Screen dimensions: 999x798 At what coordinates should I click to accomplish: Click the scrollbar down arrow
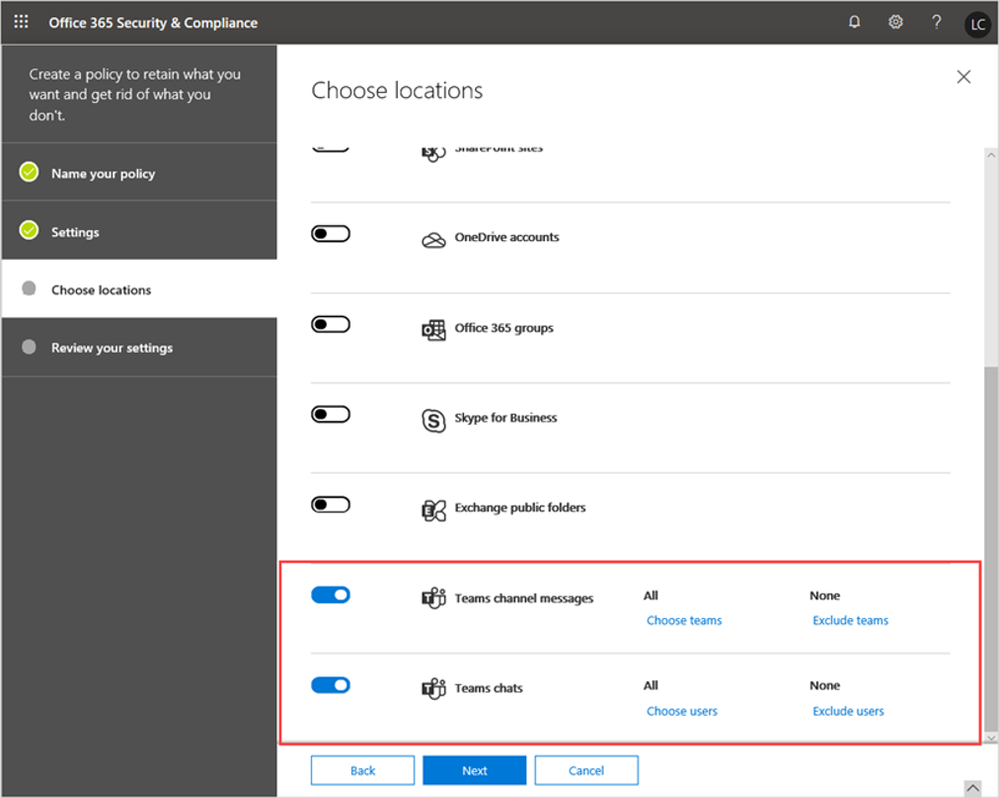click(x=991, y=737)
